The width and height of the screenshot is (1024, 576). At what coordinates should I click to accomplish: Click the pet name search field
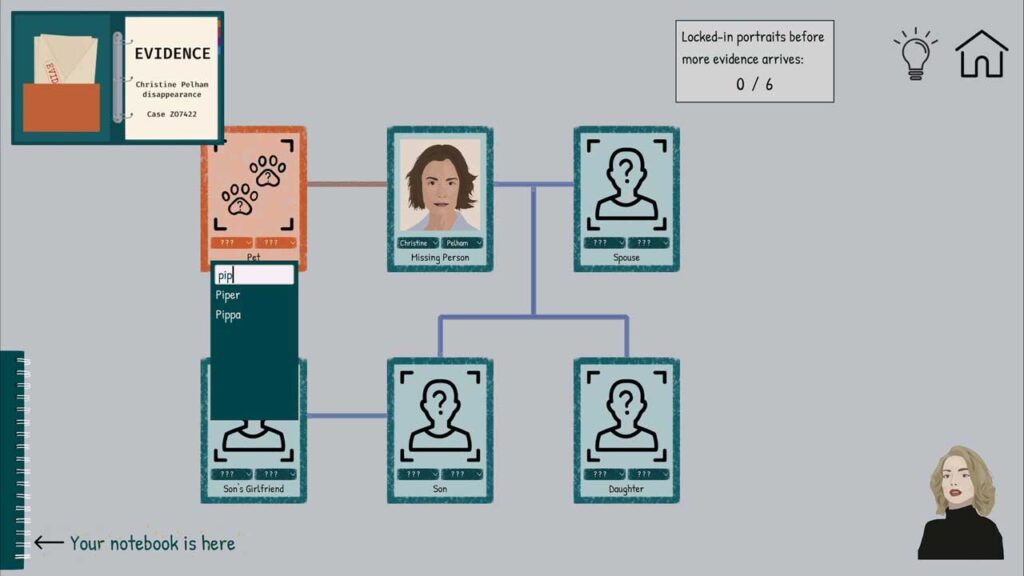point(254,275)
